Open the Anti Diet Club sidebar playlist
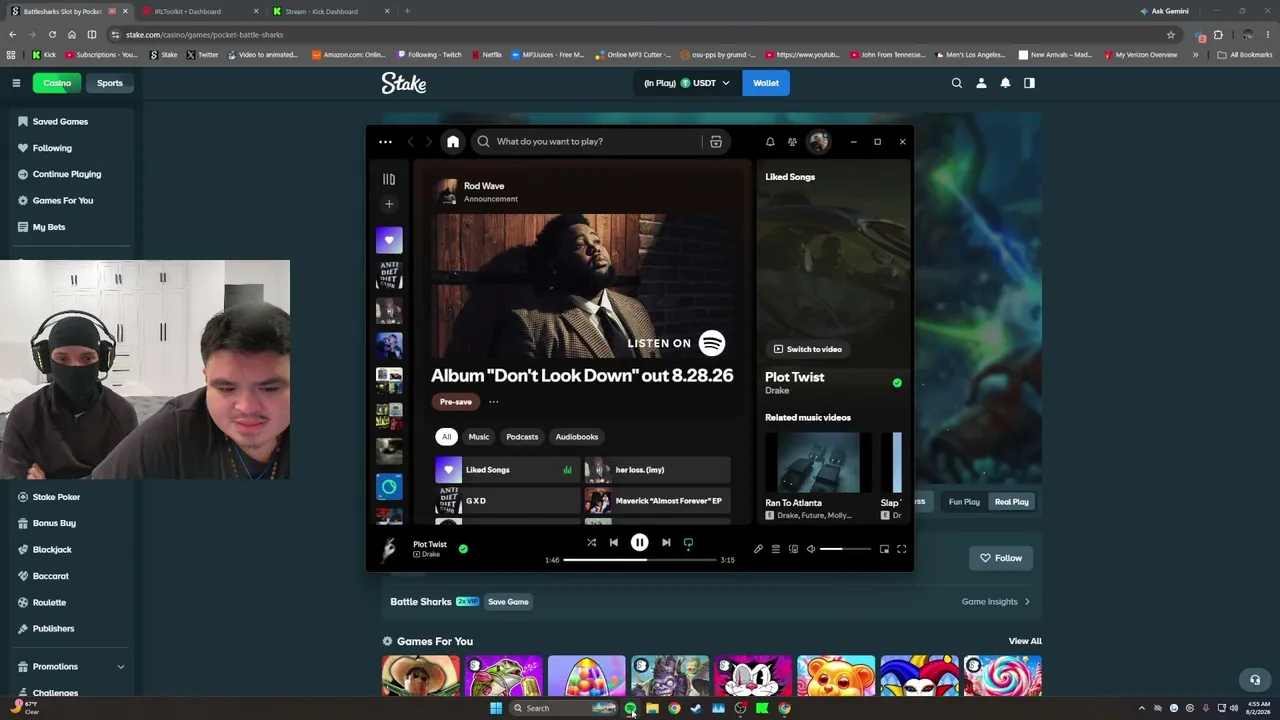 coord(389,275)
